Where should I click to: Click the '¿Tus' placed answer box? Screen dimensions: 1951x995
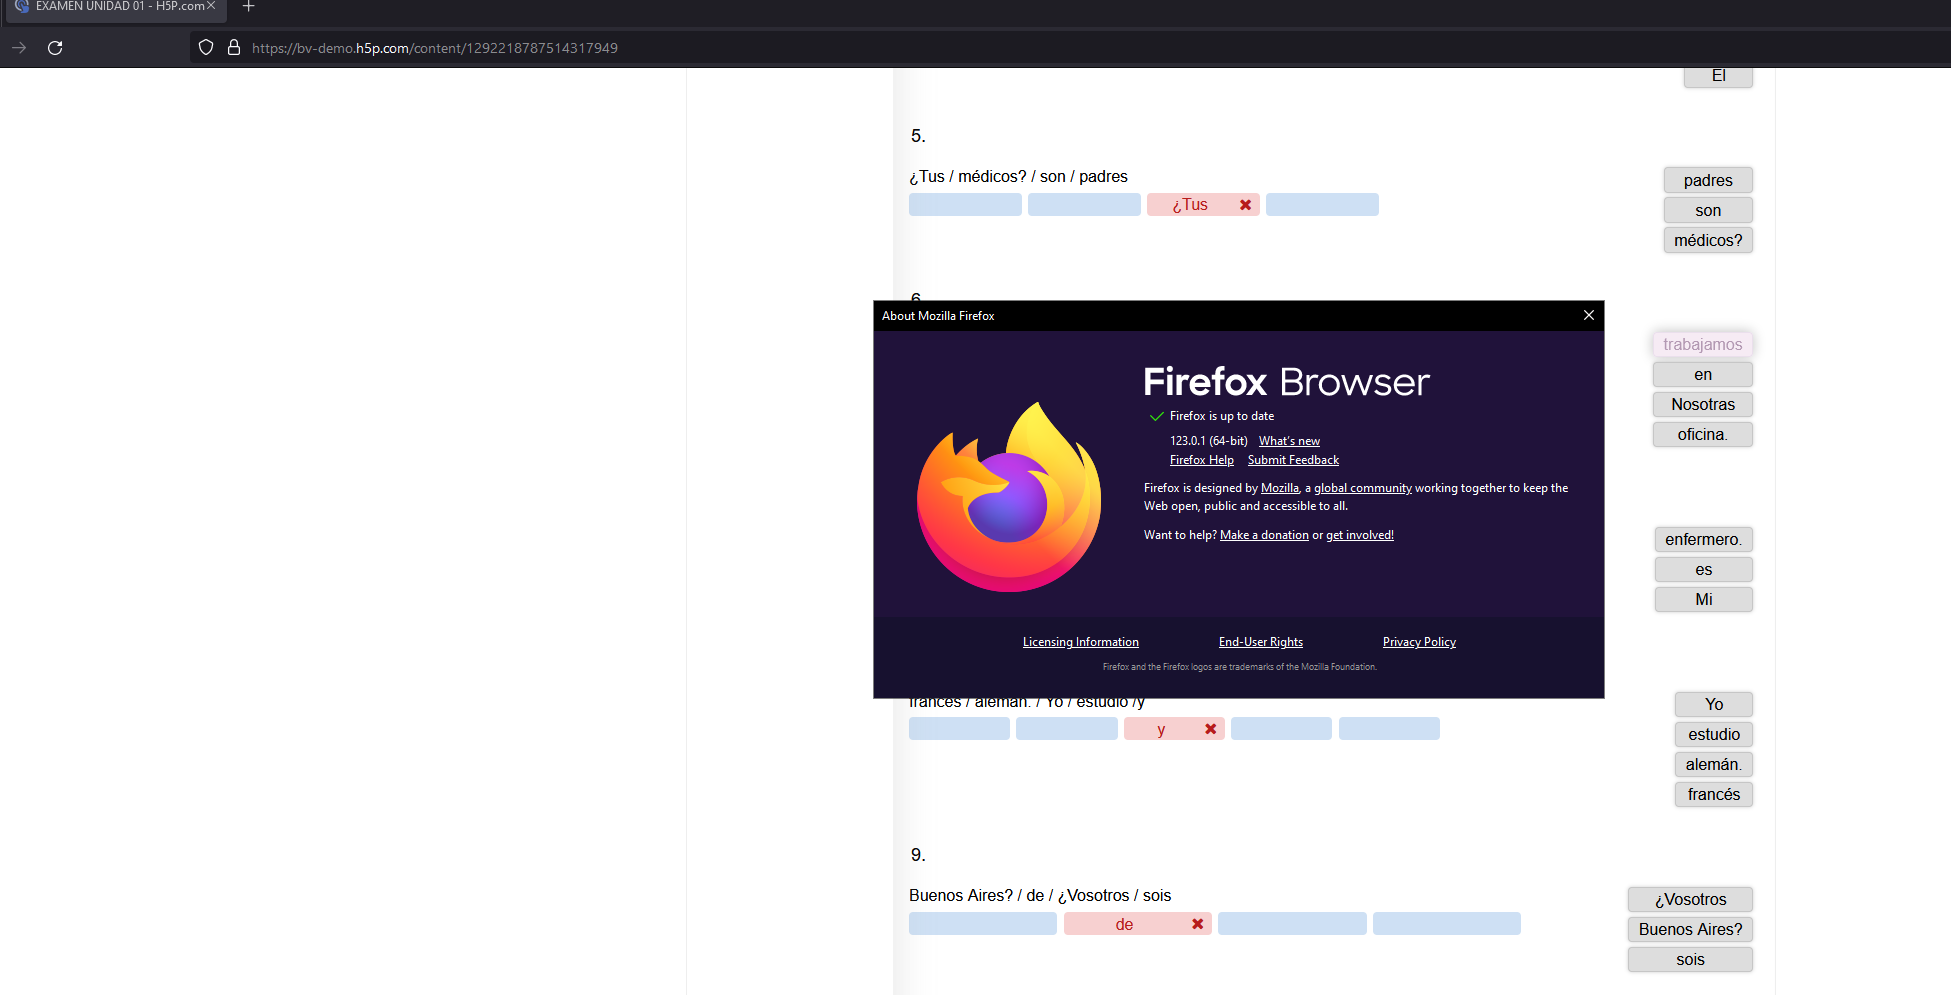point(1203,205)
